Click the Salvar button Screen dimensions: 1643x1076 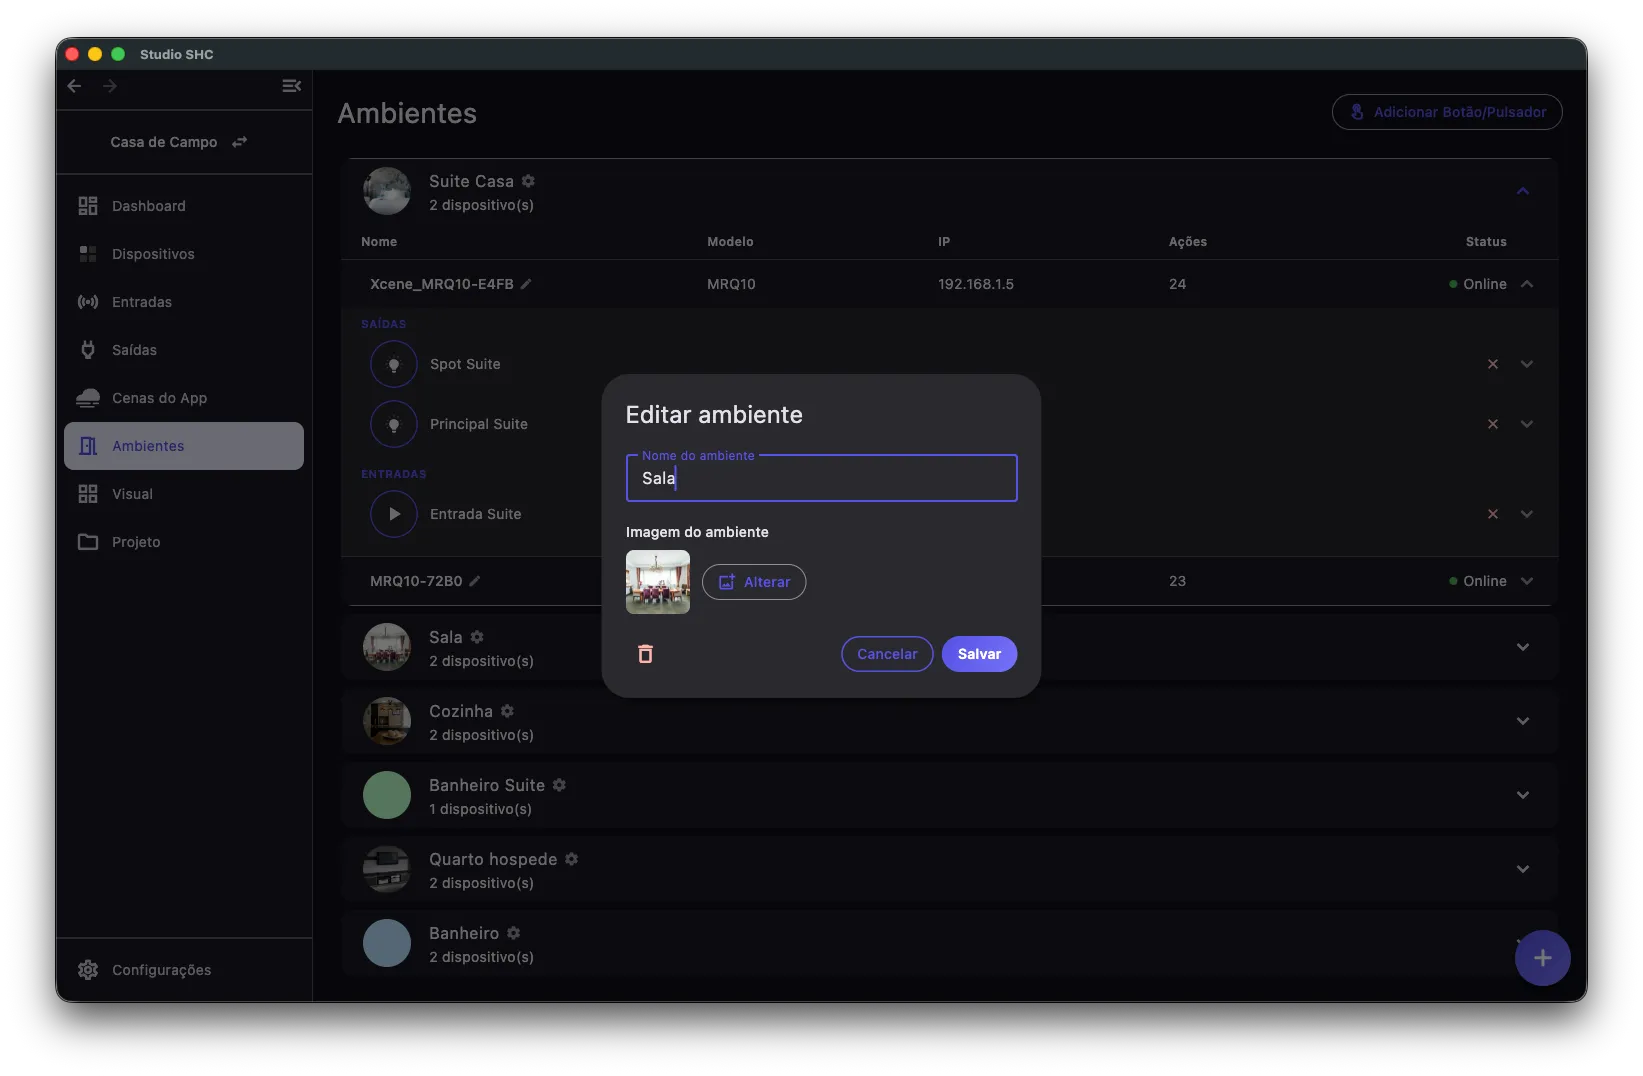coord(979,654)
